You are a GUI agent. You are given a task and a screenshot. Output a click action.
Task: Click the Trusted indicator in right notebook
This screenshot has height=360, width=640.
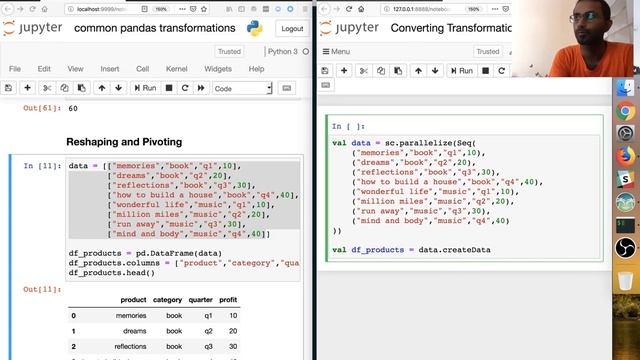click(x=488, y=51)
